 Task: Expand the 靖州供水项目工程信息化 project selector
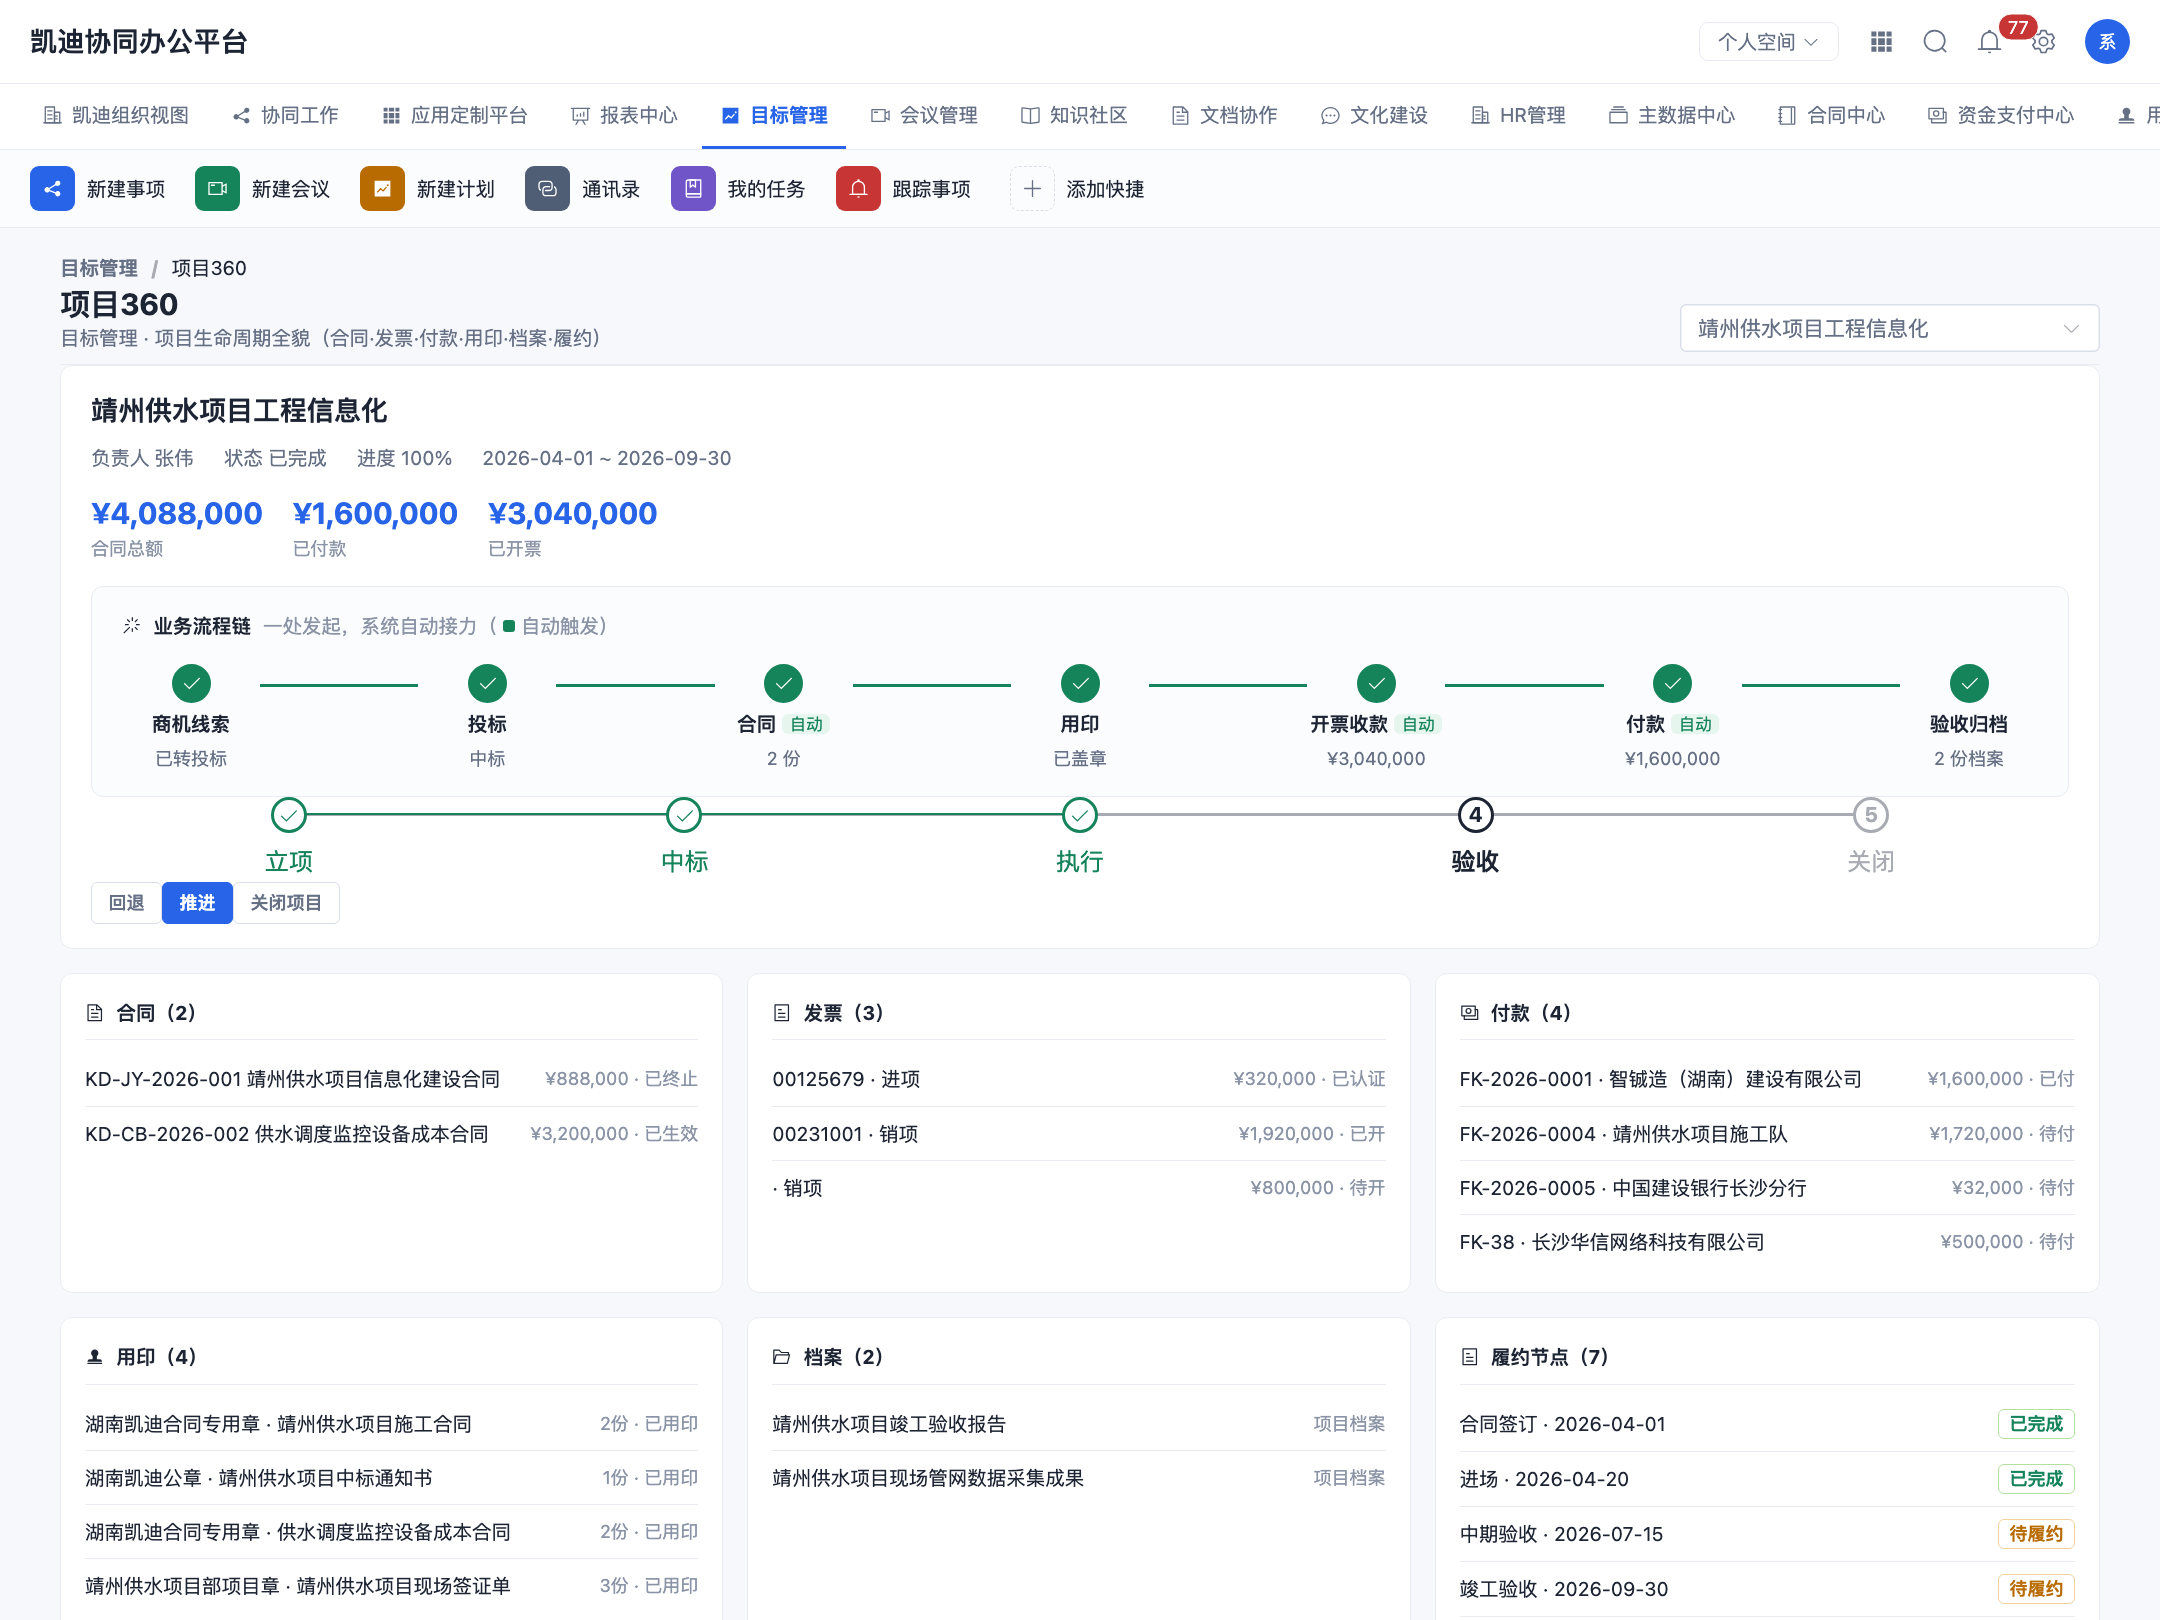click(x=1889, y=328)
